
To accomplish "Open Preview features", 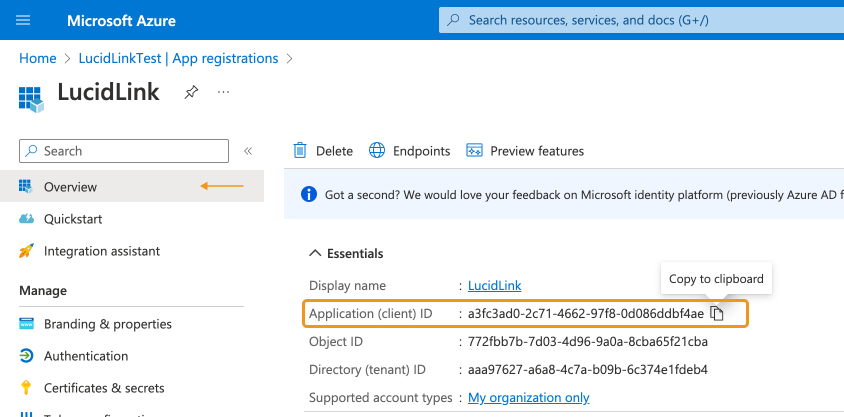I will 525,151.
